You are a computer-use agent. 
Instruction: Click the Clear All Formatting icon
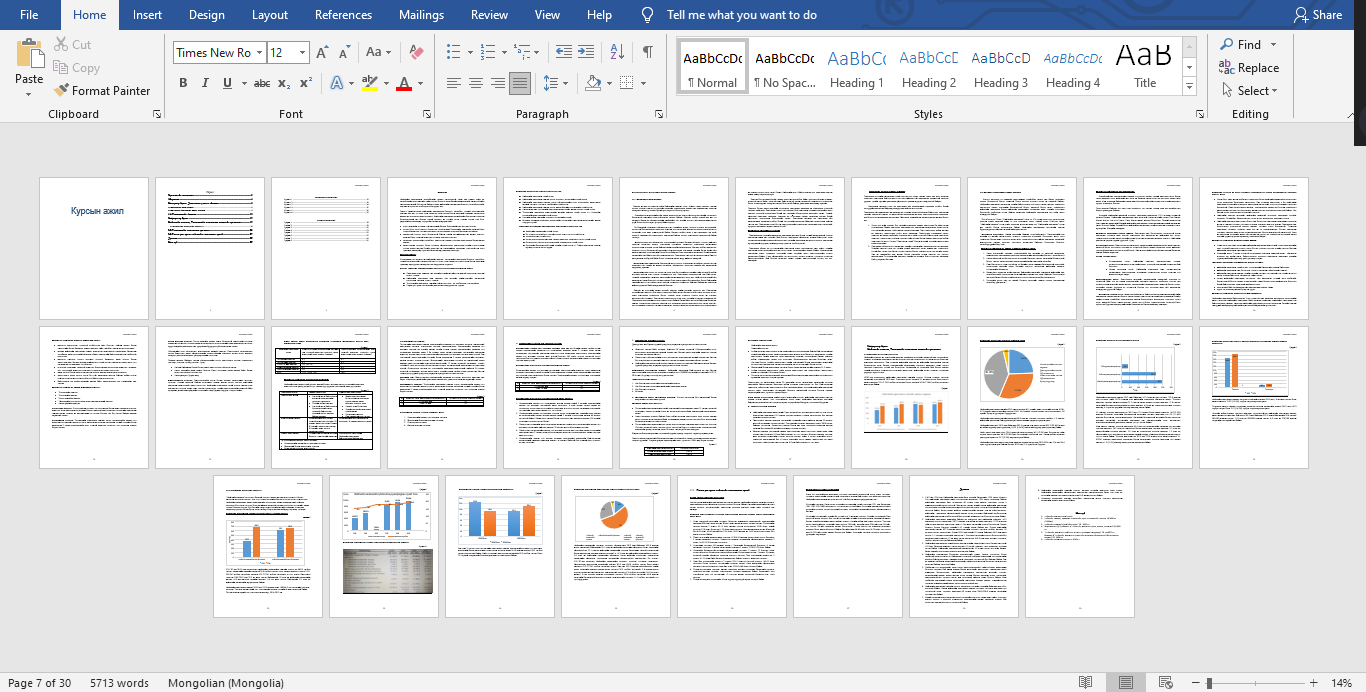[417, 52]
